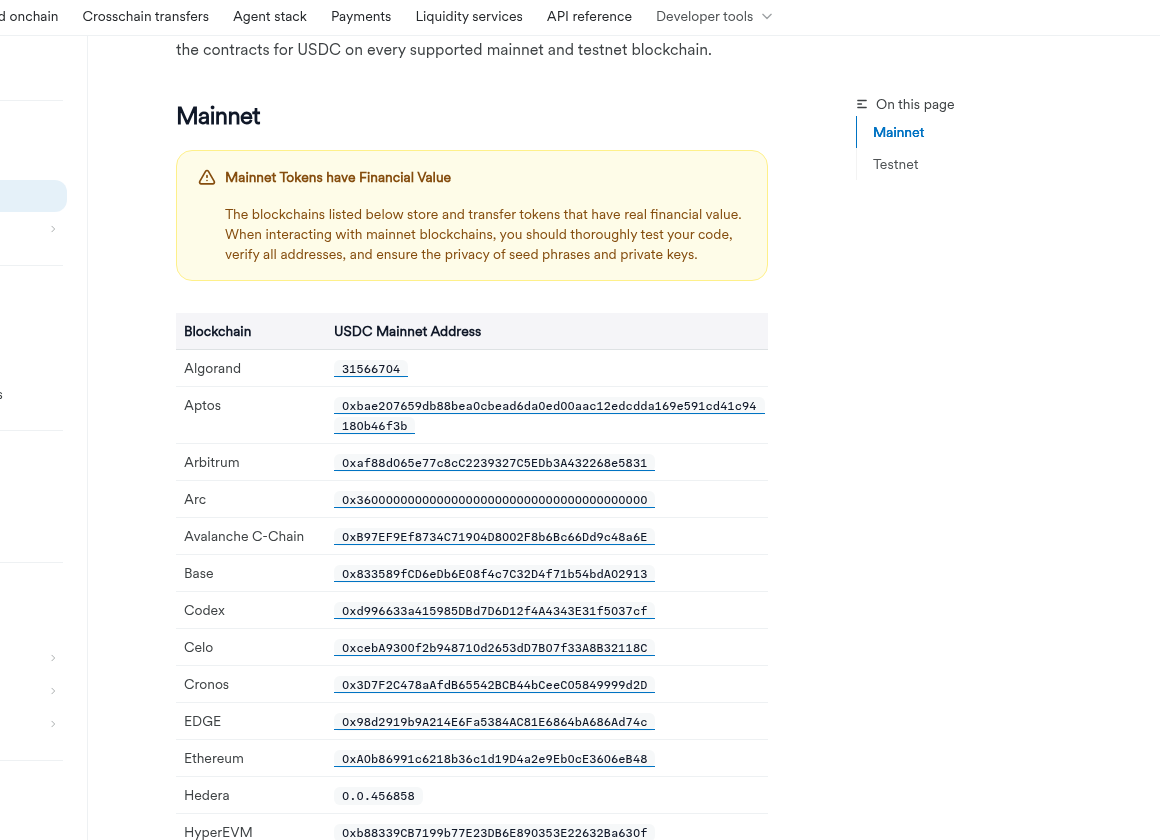Image resolution: width=1160 pixels, height=840 pixels.
Task: Click the warning triangle icon in callout
Action: (x=207, y=178)
